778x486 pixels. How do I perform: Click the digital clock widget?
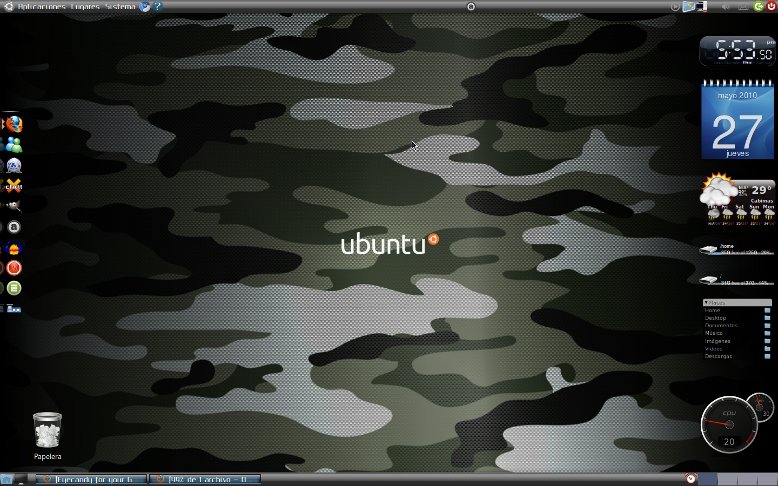(x=737, y=51)
